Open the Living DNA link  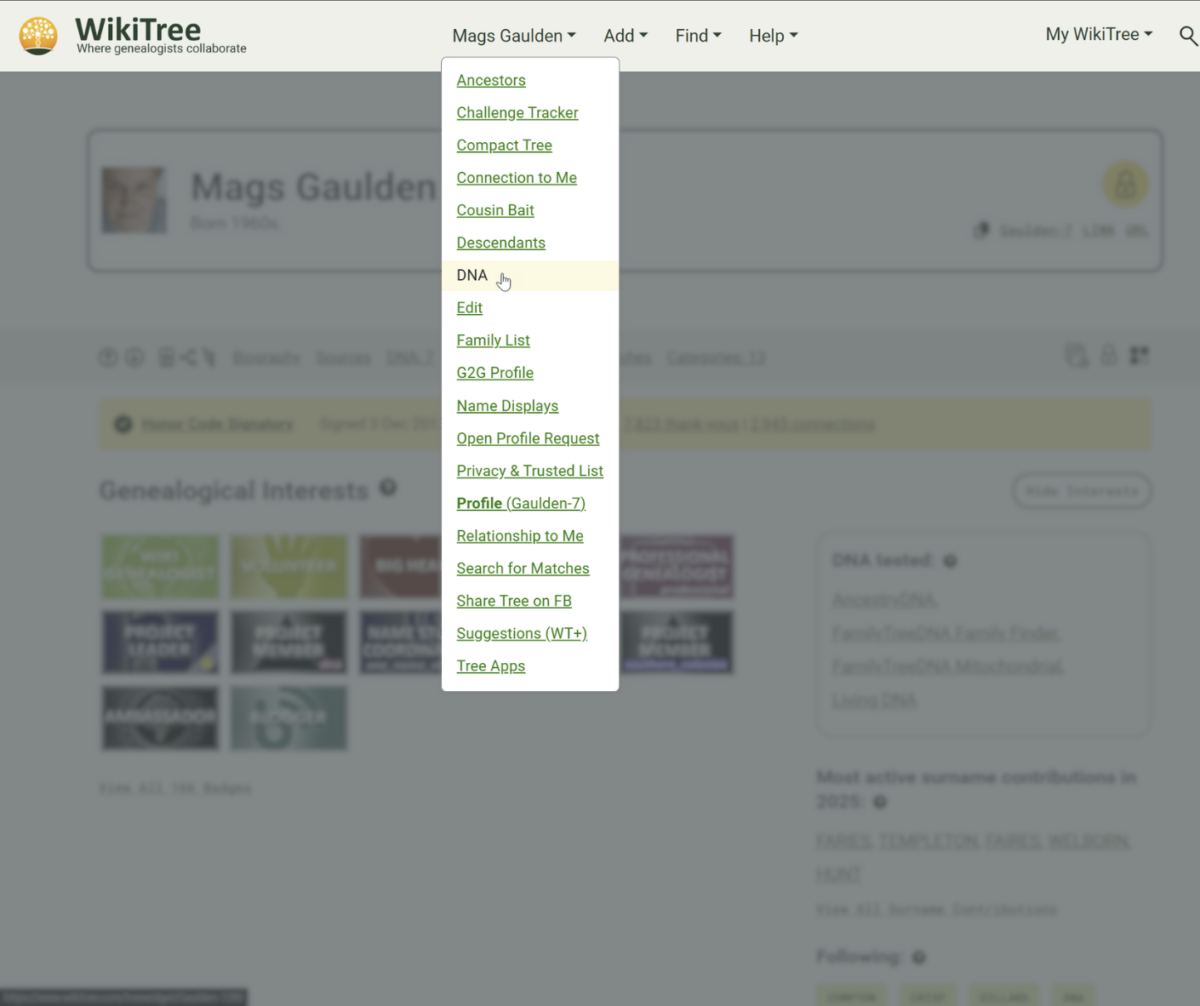click(x=874, y=700)
